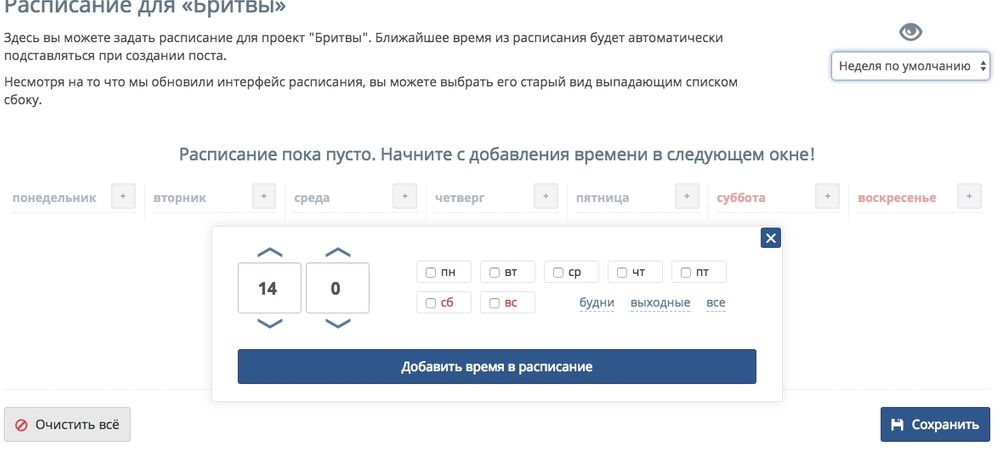Screen dimensions: 1000x456
Task: Add time slot for понедельник
Action: [123, 196]
